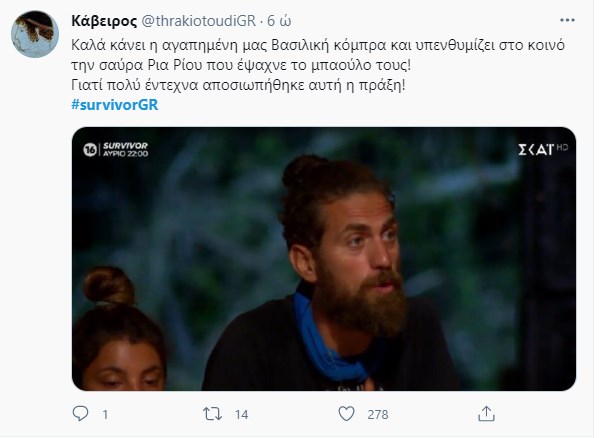View the 278 likes count
This screenshot has width=602, height=438.
(x=378, y=415)
